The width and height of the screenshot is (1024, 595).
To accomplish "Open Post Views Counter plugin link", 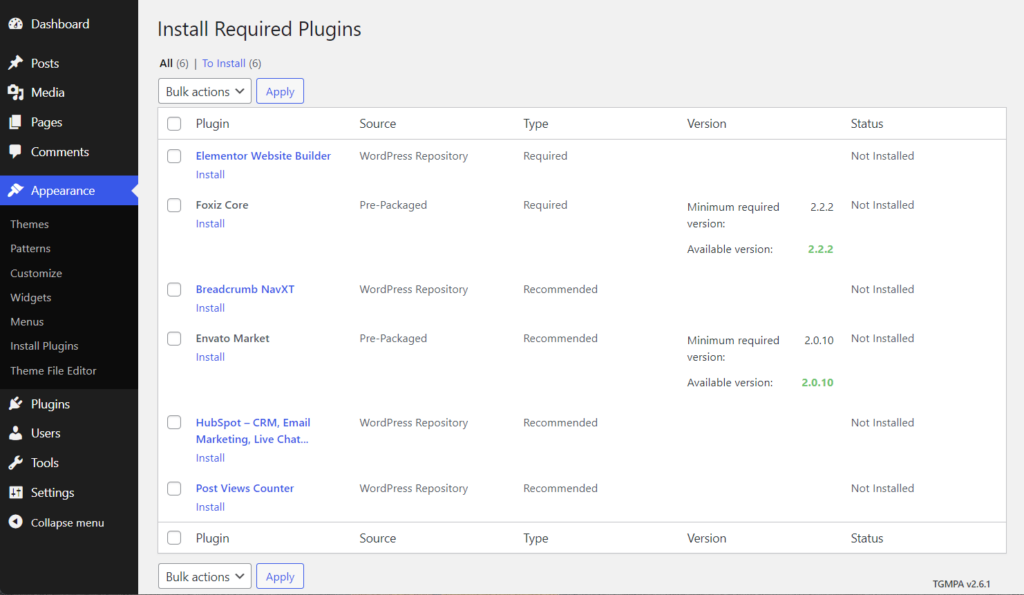I will coord(245,489).
